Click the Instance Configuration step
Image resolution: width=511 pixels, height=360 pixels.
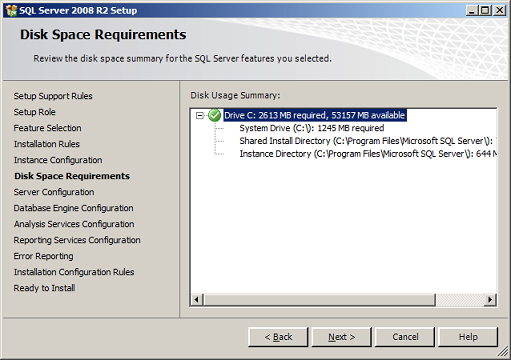(x=58, y=160)
